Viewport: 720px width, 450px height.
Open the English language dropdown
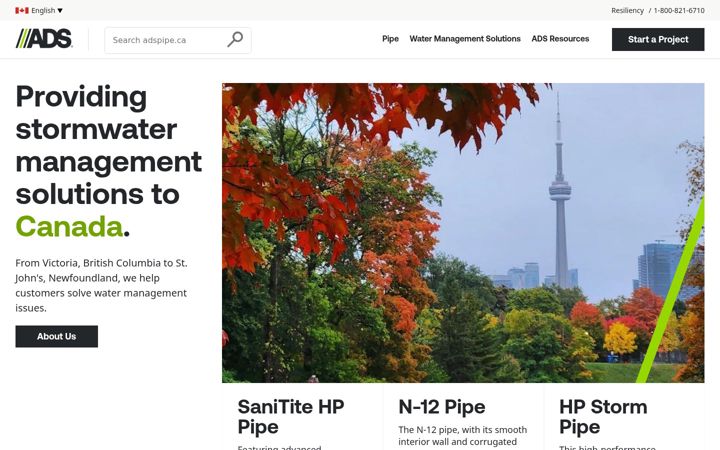[x=47, y=10]
